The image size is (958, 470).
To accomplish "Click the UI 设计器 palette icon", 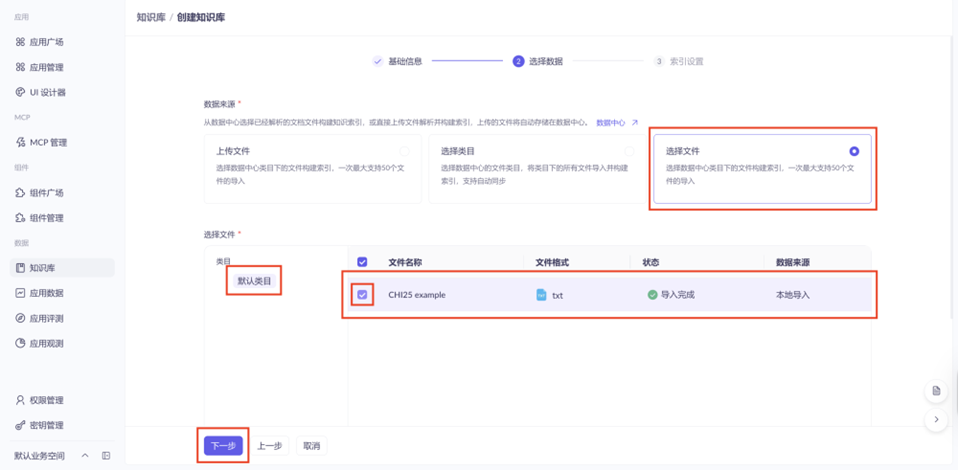I will [x=20, y=92].
